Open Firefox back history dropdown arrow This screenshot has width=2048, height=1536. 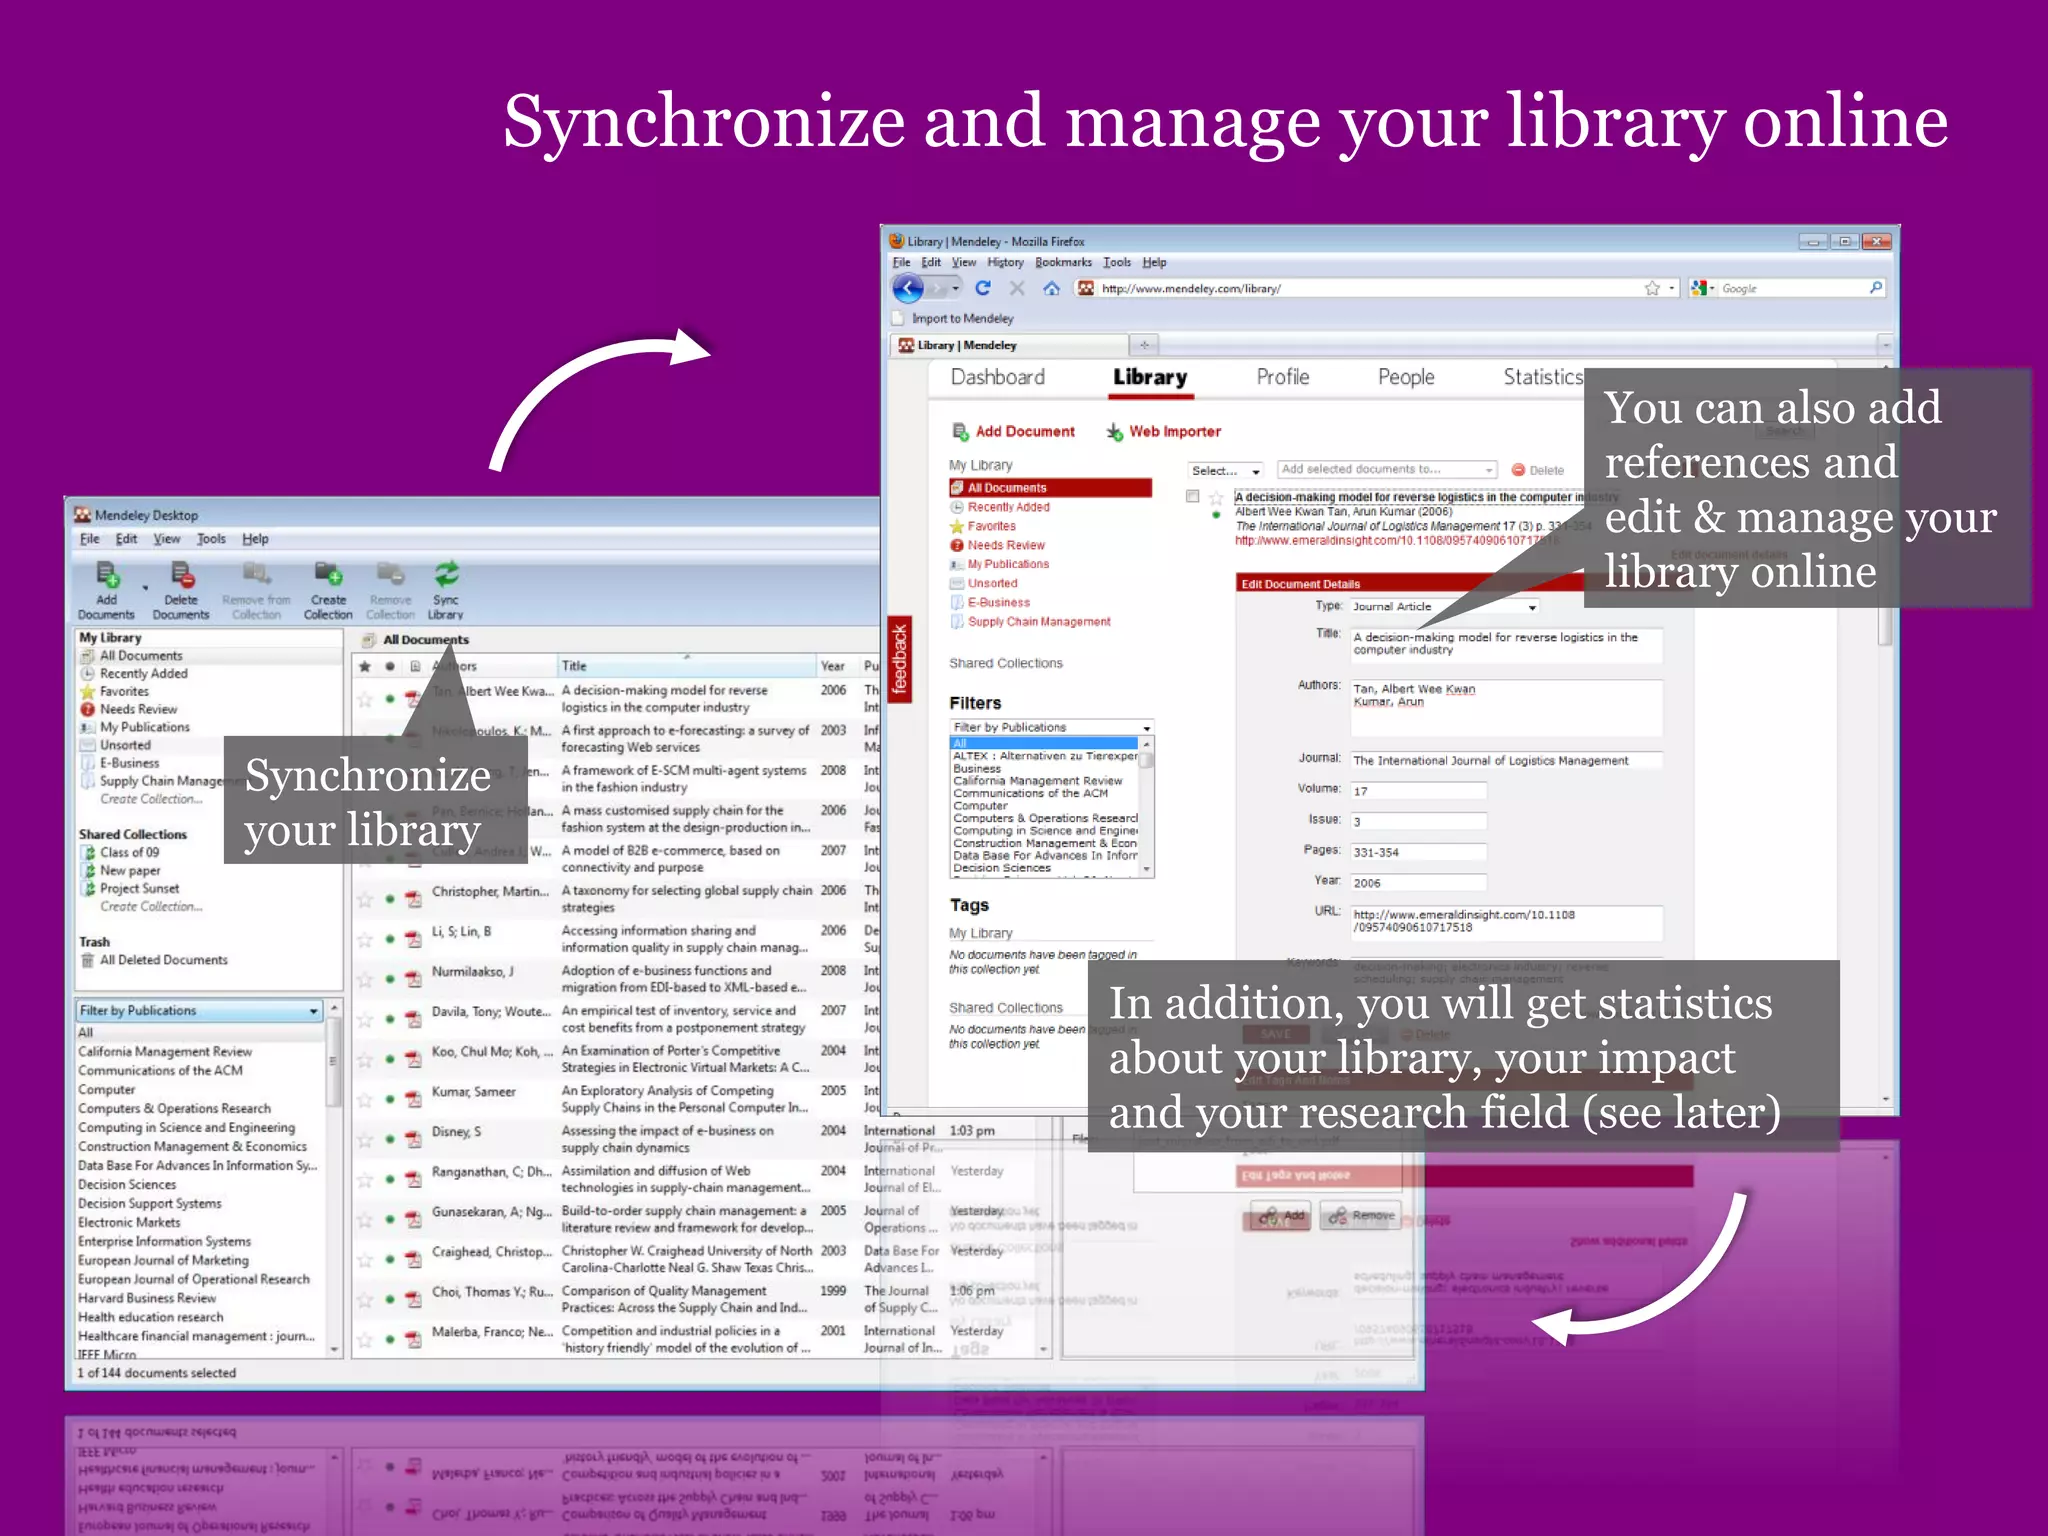955,289
